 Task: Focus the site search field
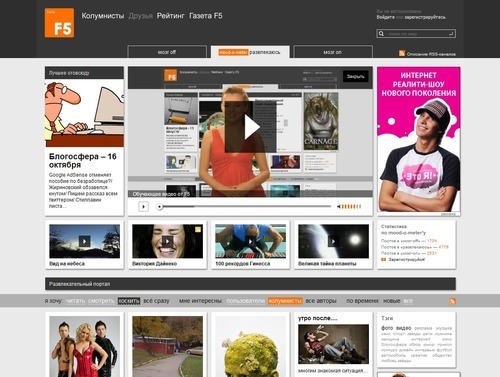pyautogui.click(x=417, y=34)
